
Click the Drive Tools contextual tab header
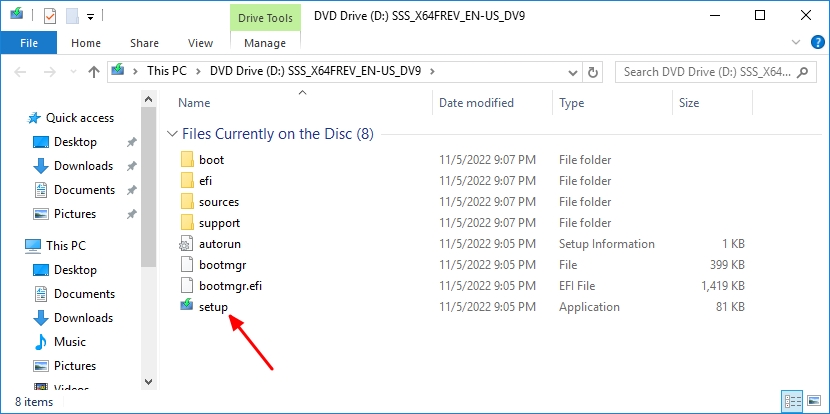pos(265,17)
